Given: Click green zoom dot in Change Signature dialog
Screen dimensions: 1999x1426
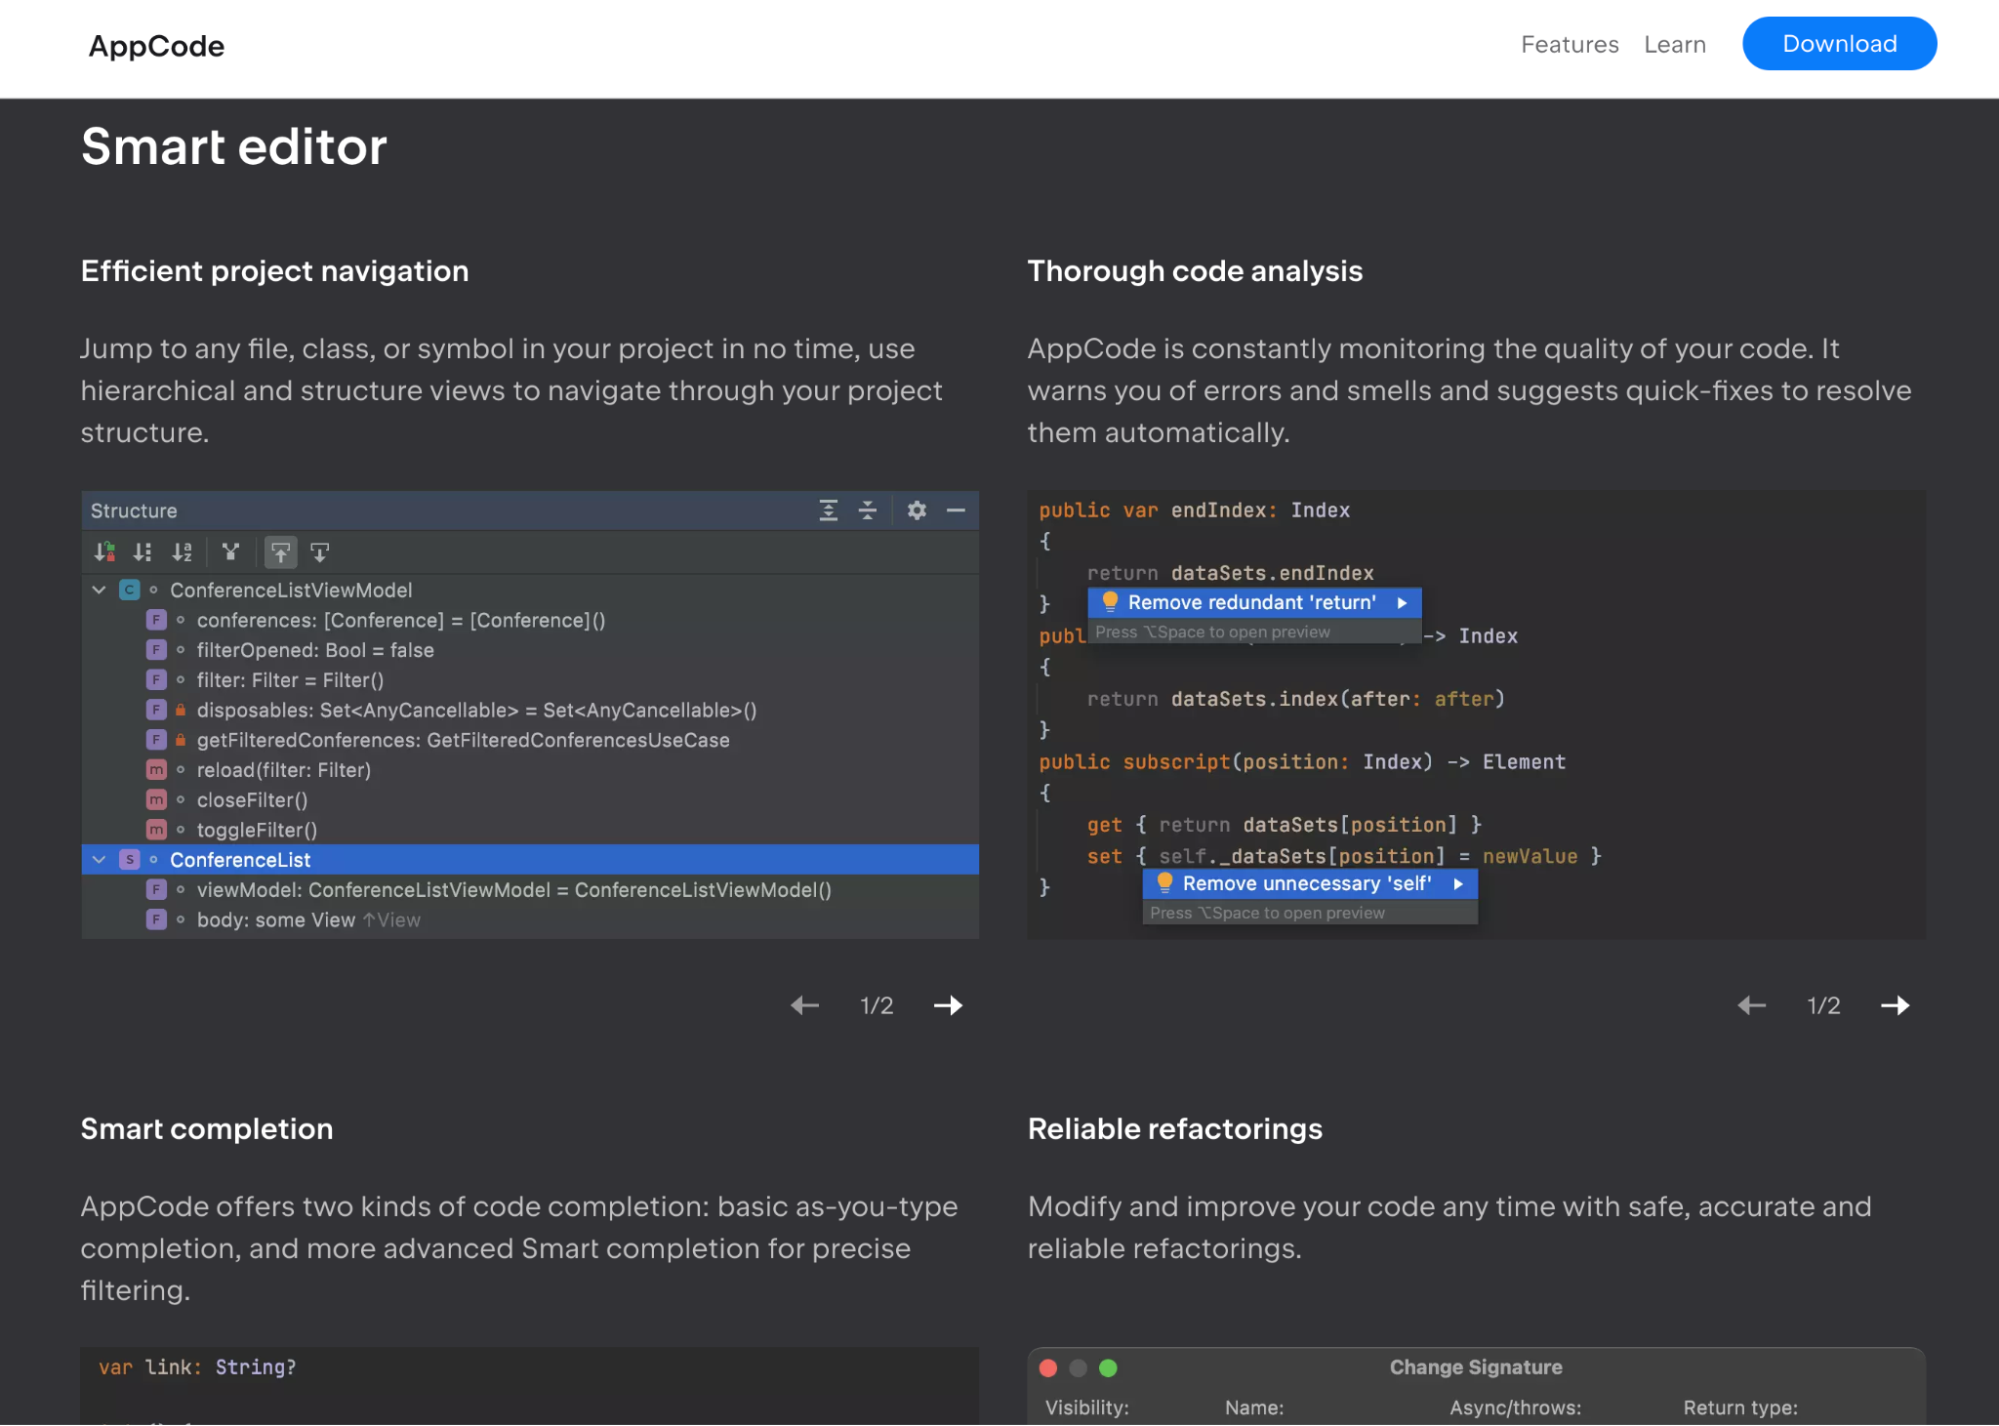Looking at the screenshot, I should [x=1108, y=1369].
